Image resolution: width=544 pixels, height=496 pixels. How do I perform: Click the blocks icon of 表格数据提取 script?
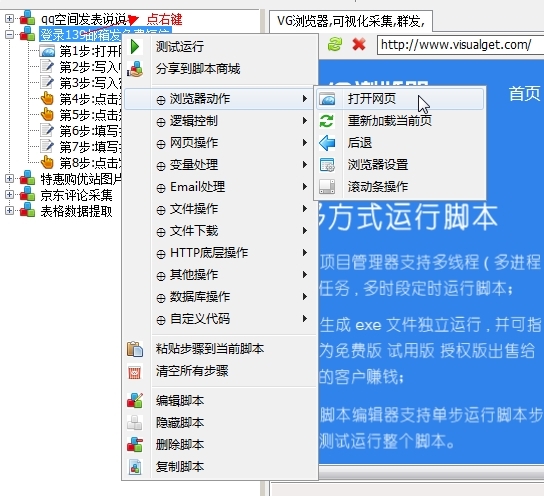click(27, 211)
